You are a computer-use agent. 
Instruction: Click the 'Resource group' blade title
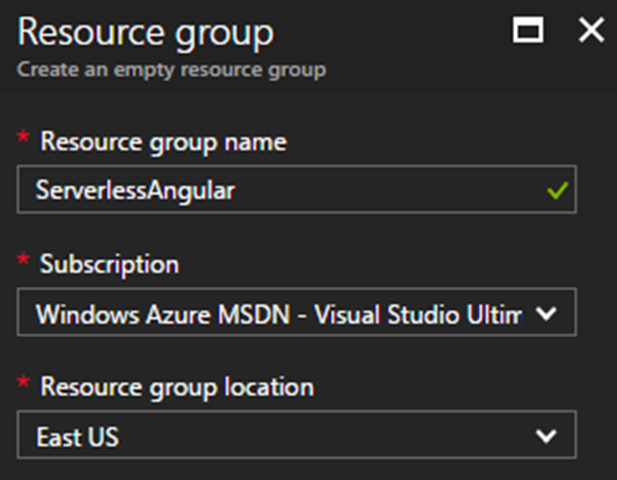coord(146,33)
